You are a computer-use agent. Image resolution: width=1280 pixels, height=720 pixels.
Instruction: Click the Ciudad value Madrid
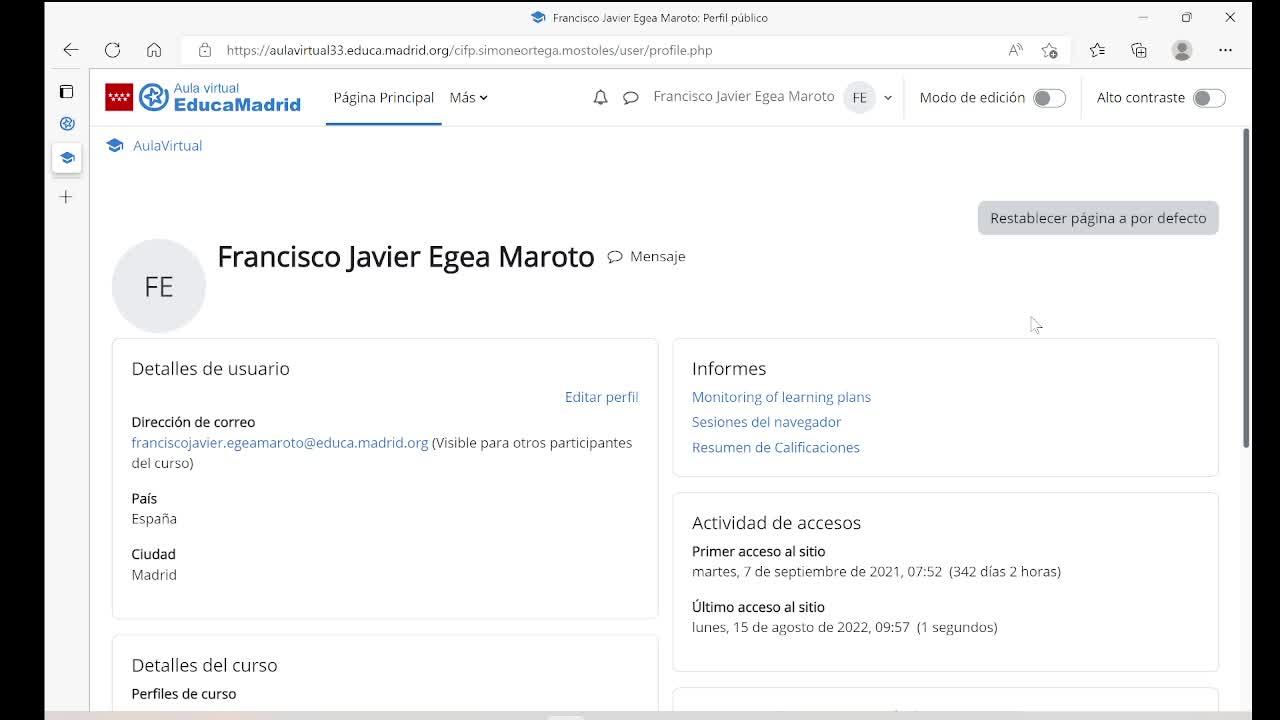click(x=154, y=575)
